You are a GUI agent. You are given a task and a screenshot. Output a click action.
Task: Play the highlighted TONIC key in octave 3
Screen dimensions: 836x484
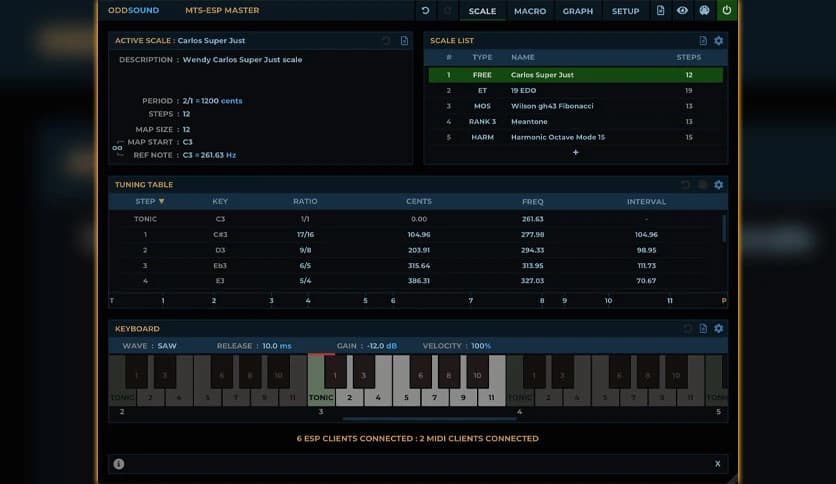click(x=321, y=389)
